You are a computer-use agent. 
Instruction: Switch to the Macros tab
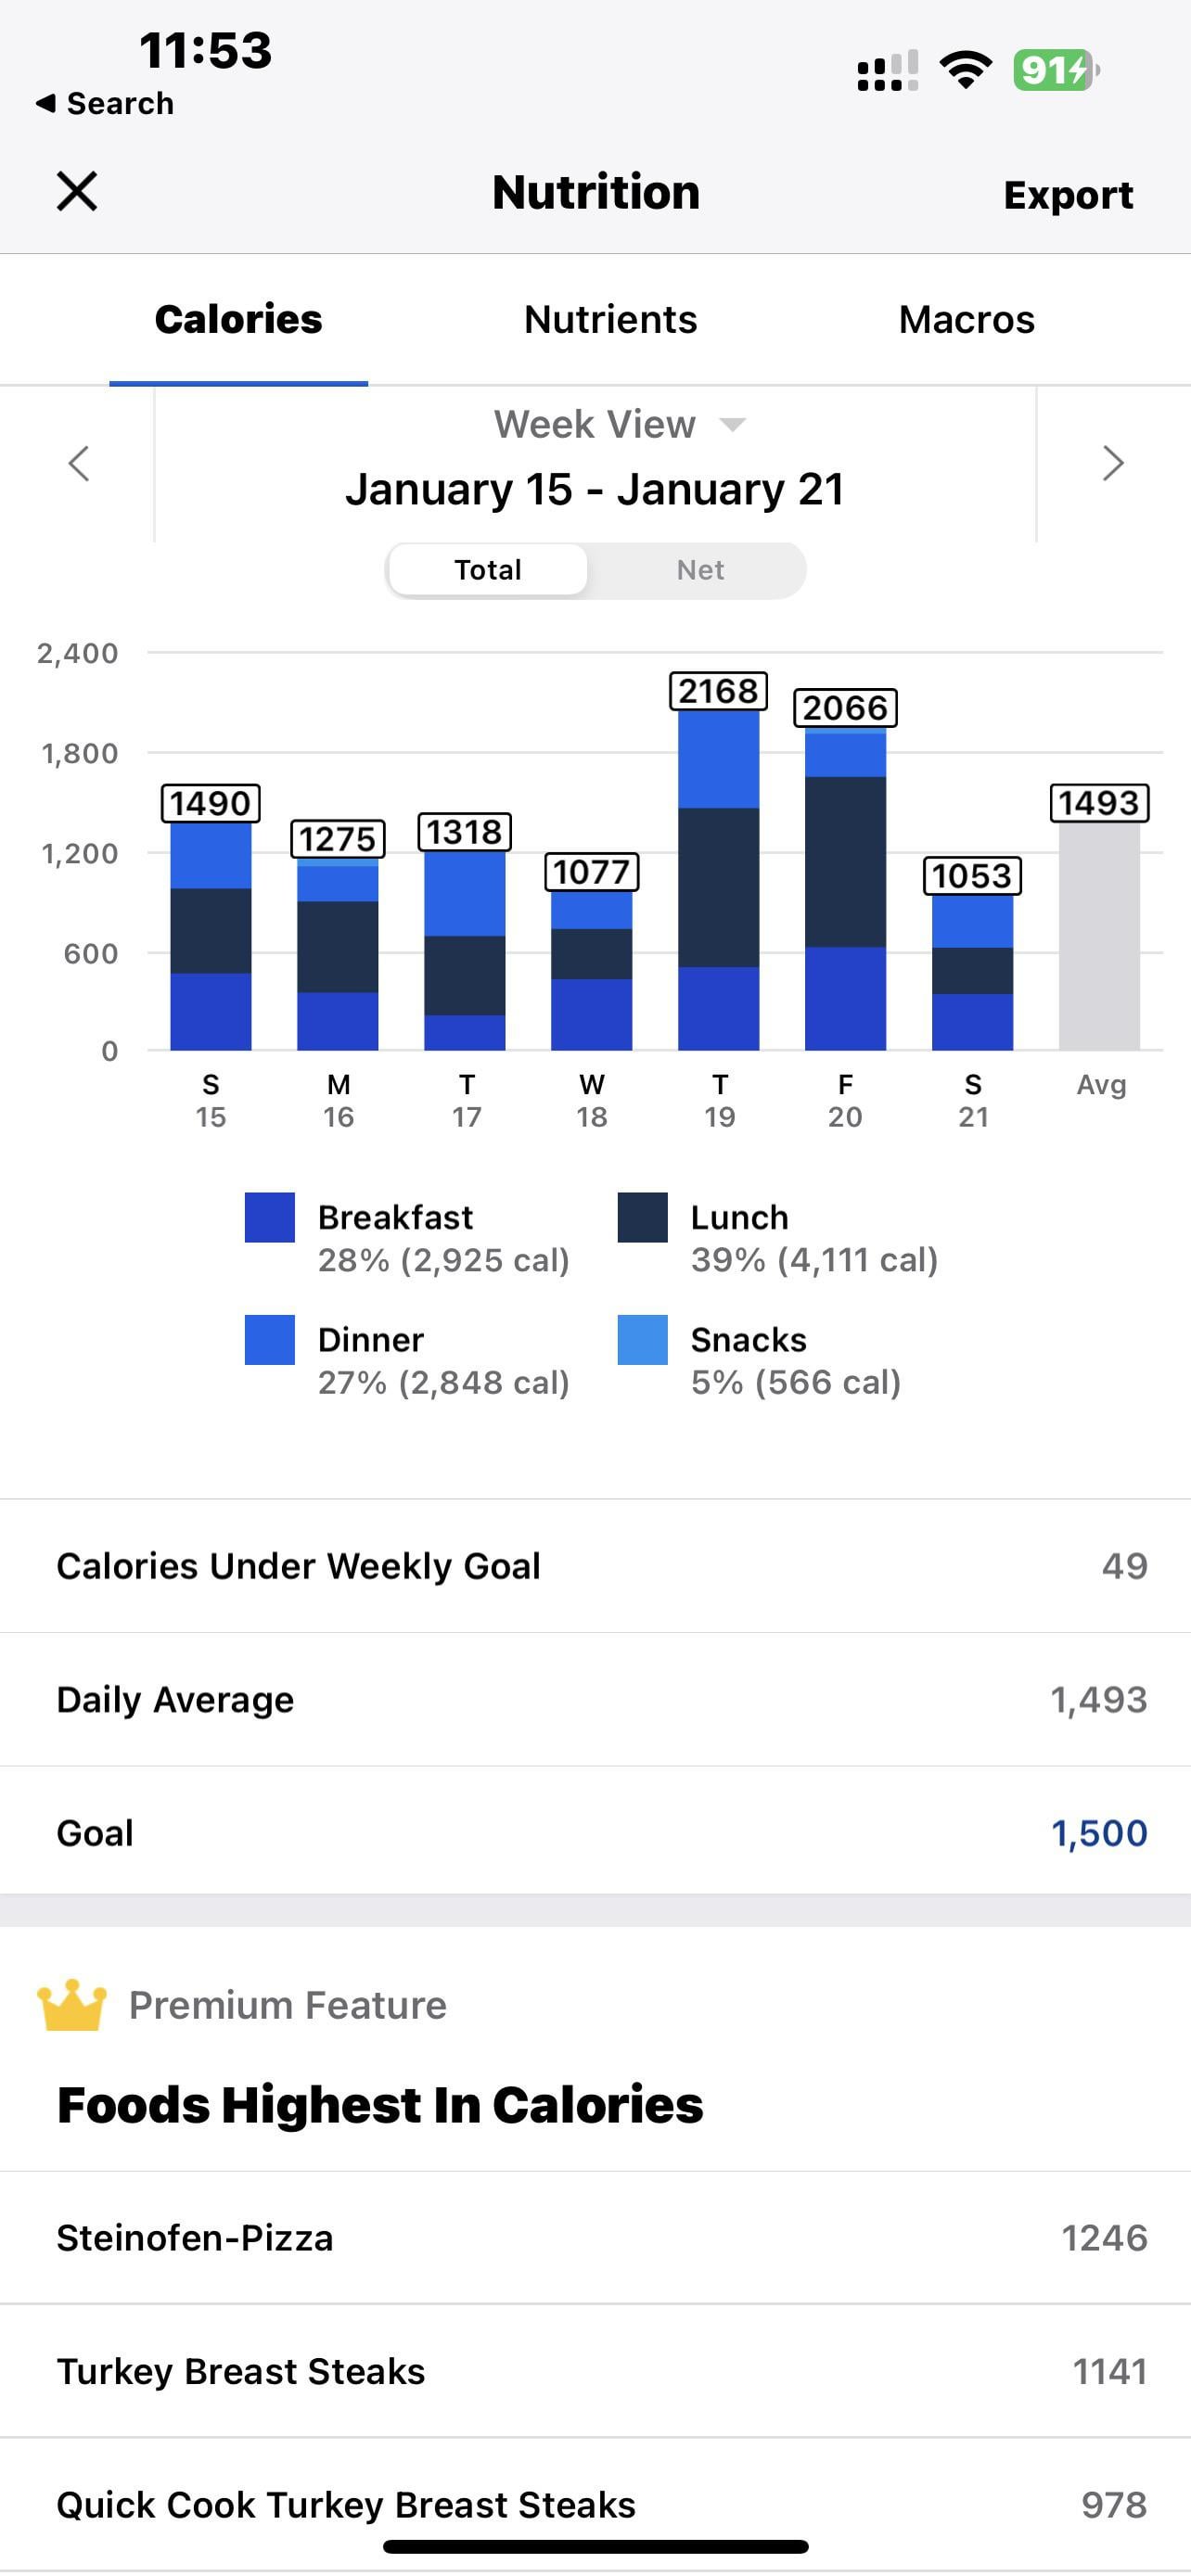coord(966,319)
